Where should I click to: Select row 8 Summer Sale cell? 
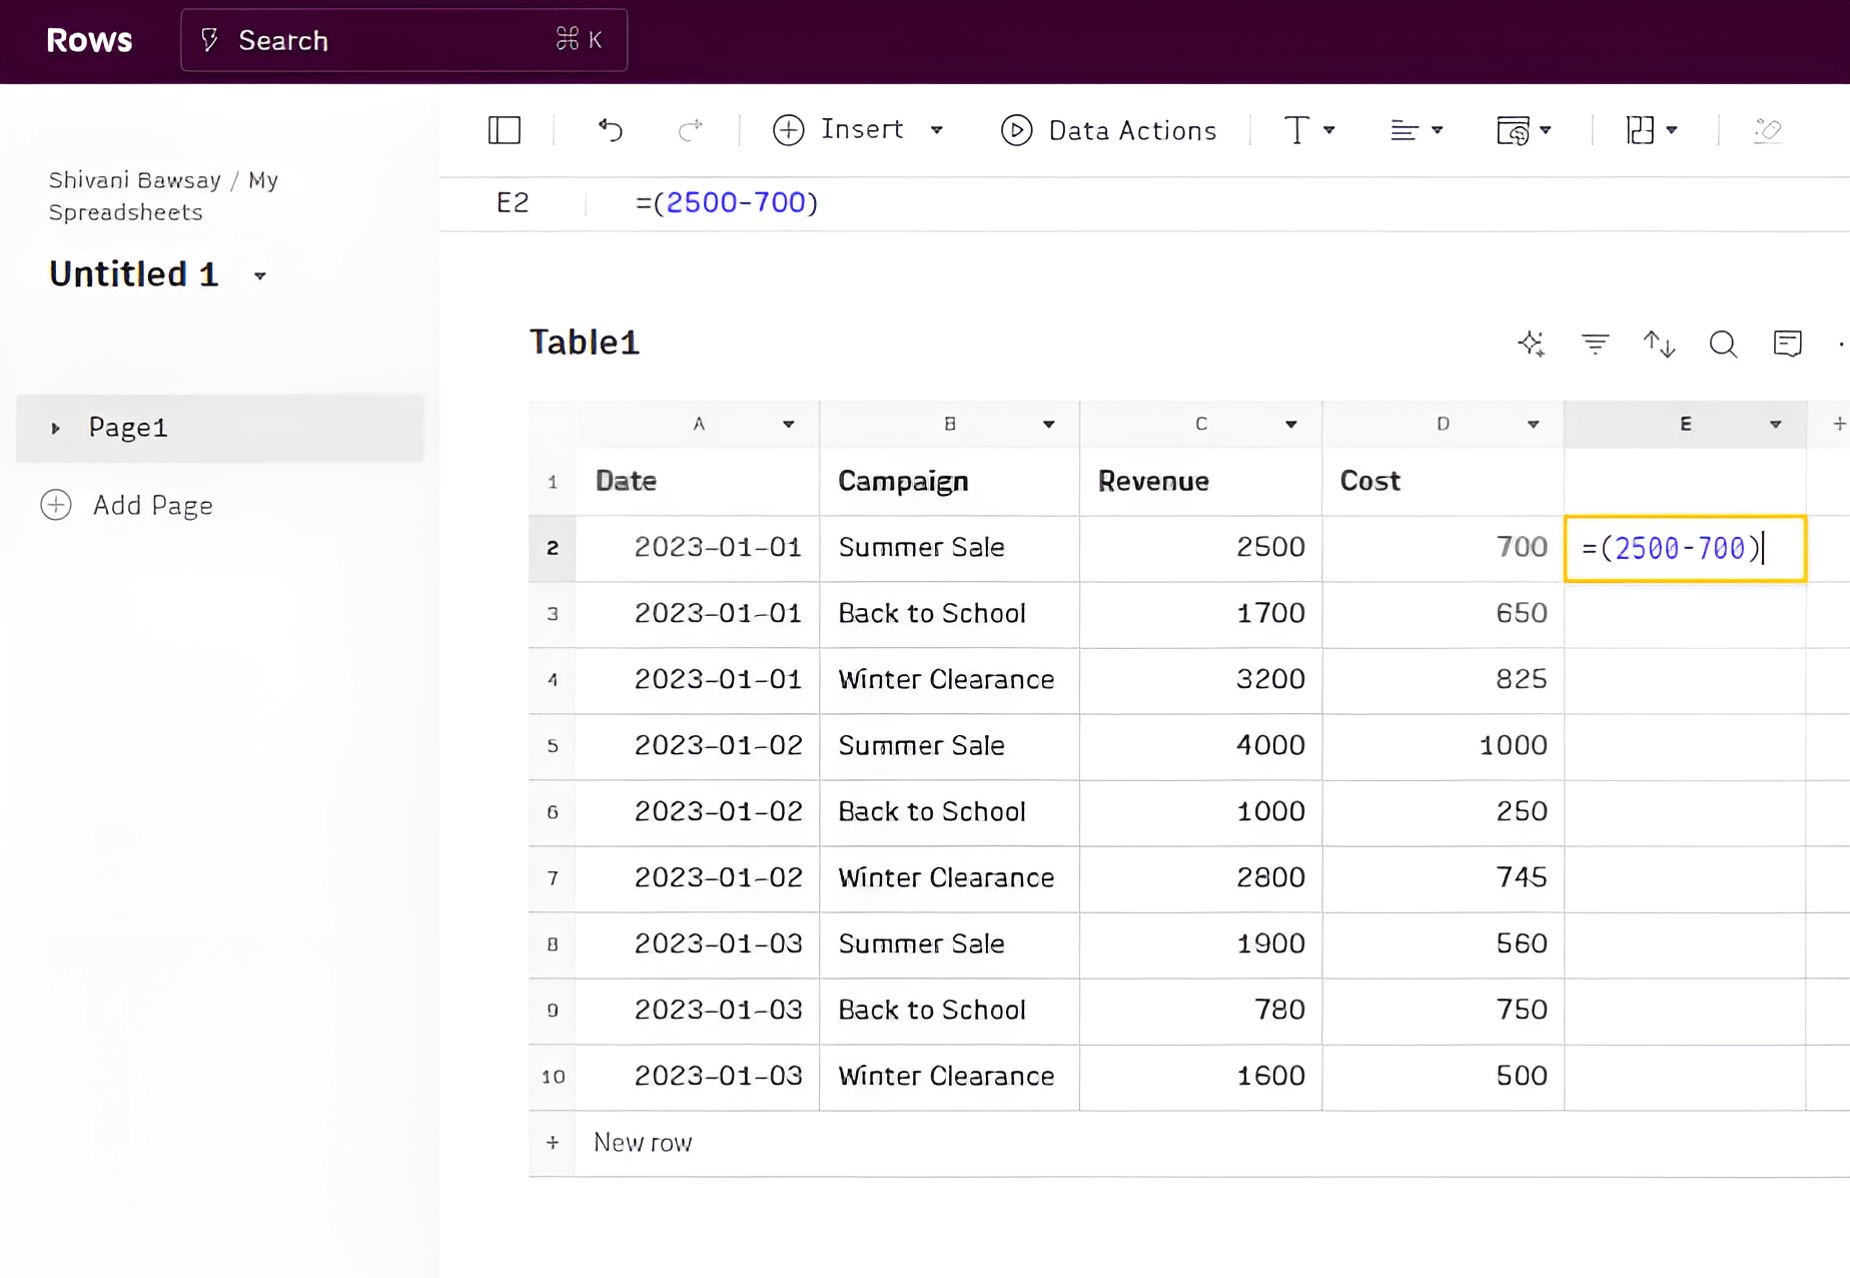click(949, 944)
